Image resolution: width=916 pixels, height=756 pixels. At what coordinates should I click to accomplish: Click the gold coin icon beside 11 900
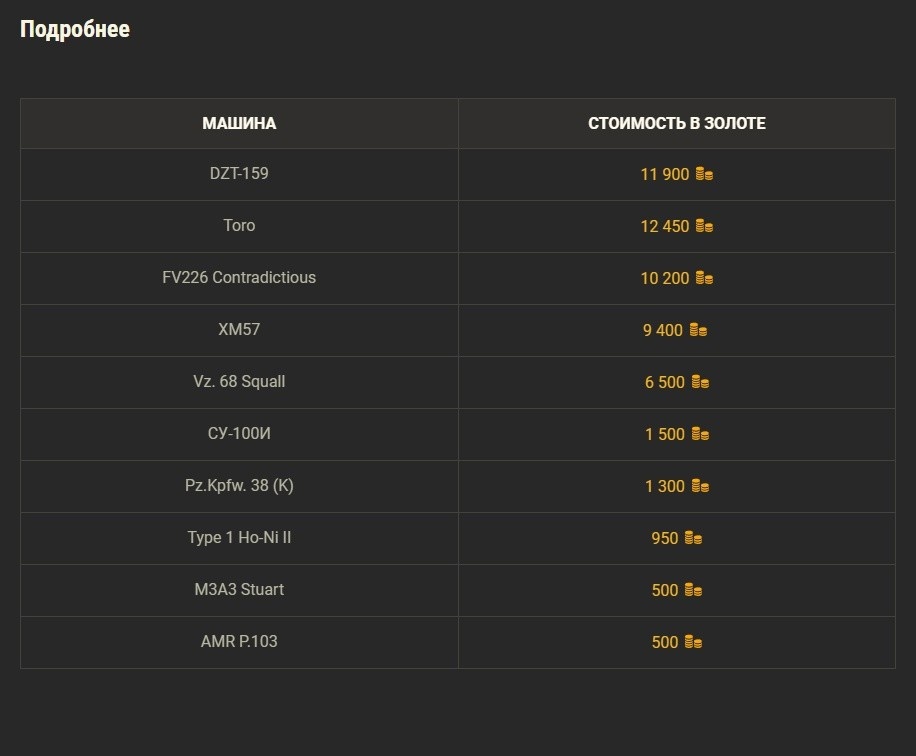tap(704, 175)
